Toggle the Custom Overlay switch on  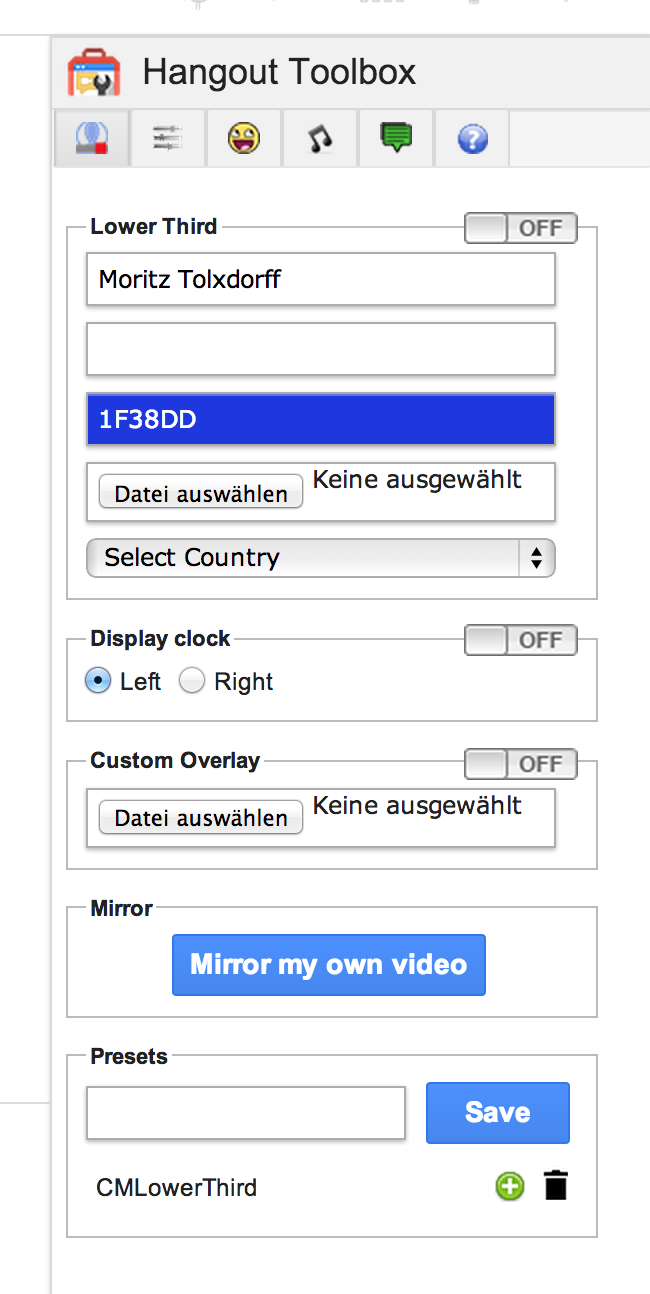click(521, 763)
